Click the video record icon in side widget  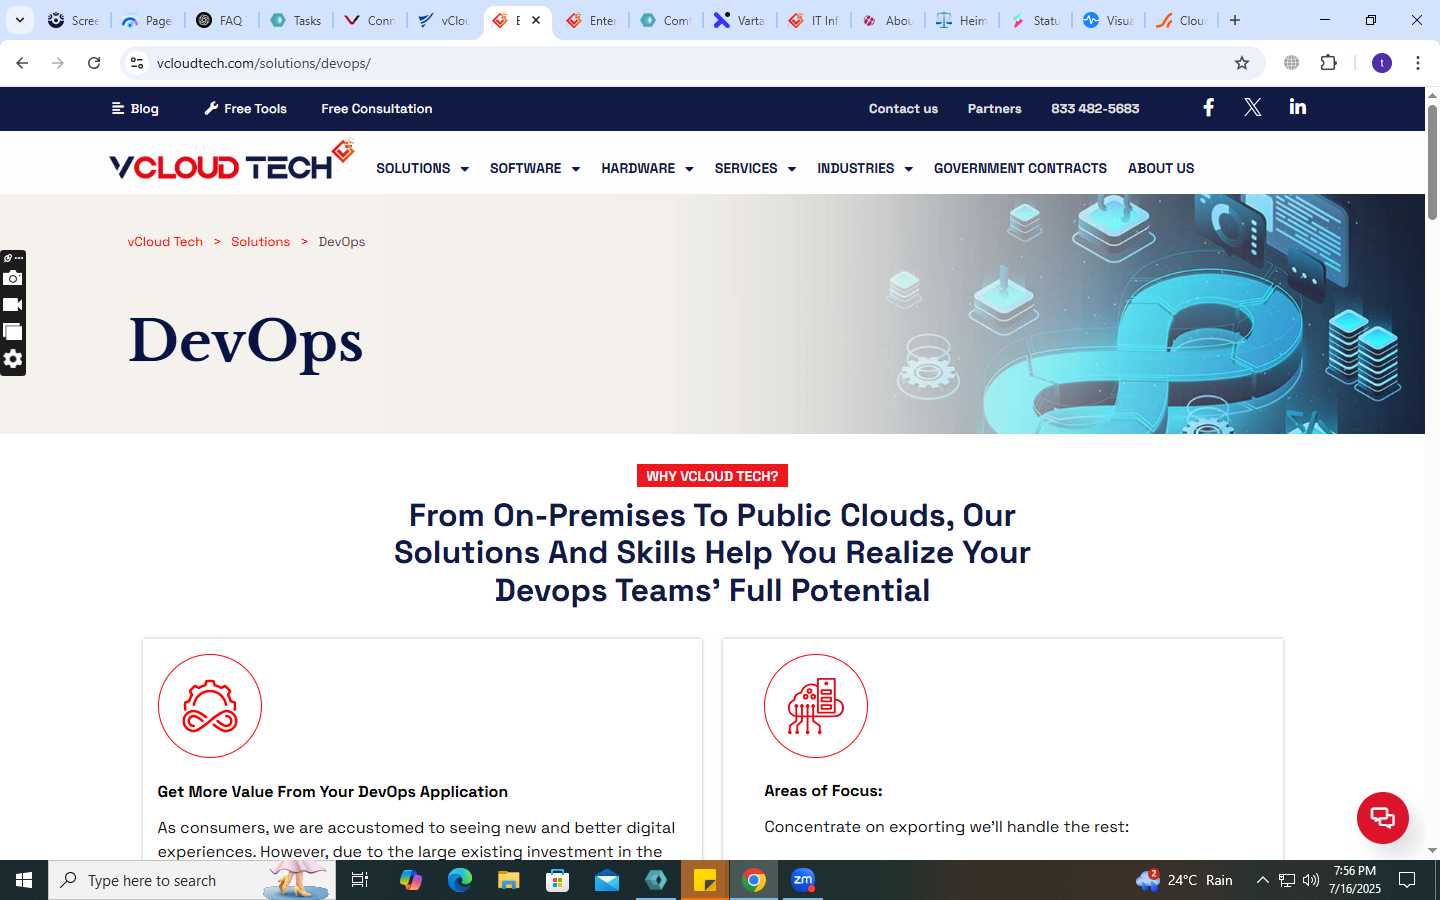click(x=13, y=305)
